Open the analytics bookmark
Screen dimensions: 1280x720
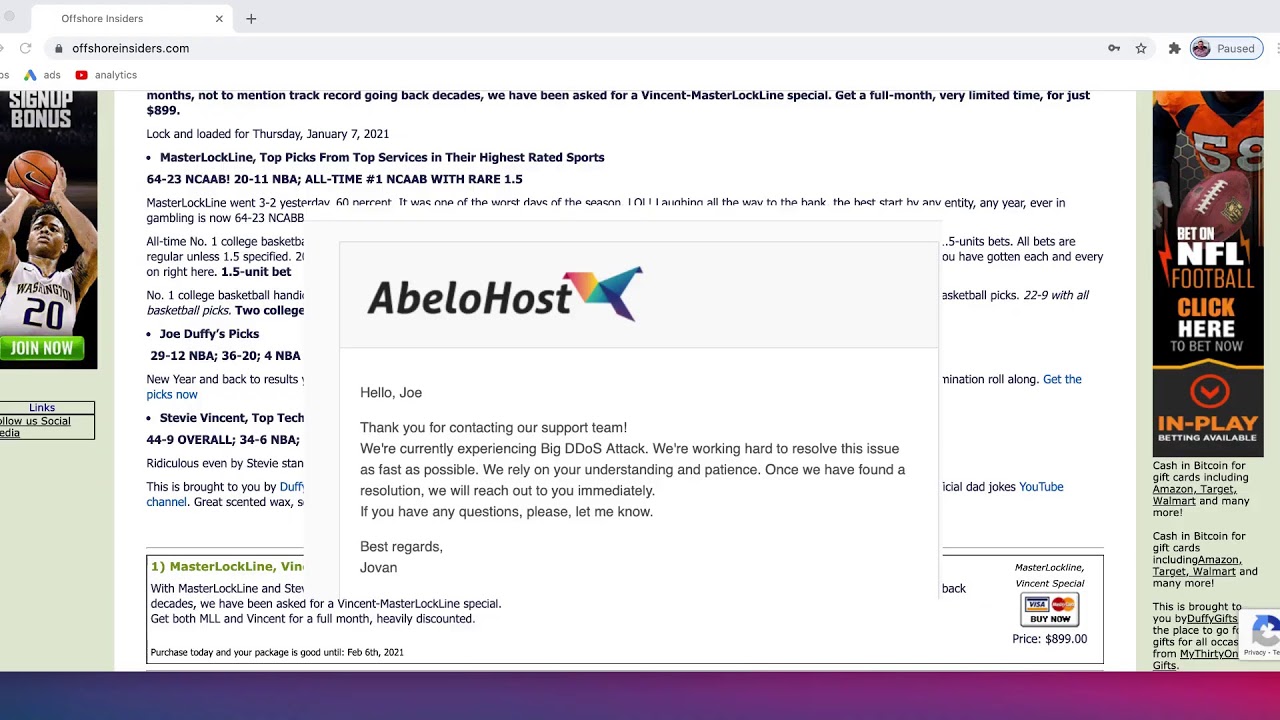click(106, 75)
